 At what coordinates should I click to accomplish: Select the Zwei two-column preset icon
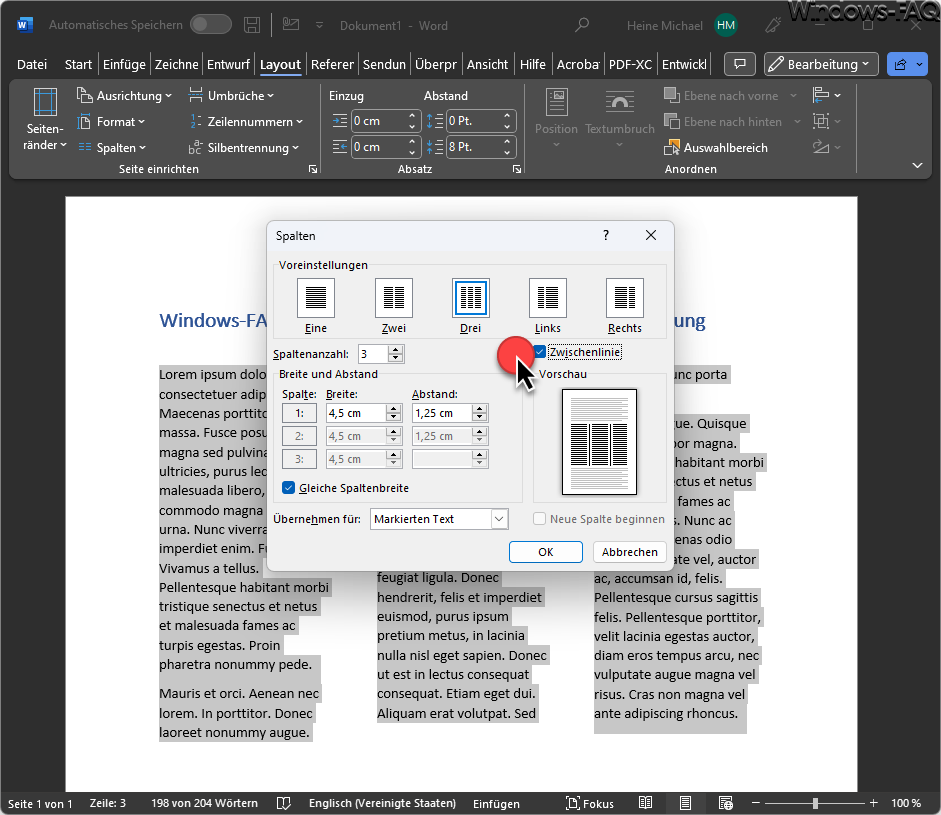[394, 298]
